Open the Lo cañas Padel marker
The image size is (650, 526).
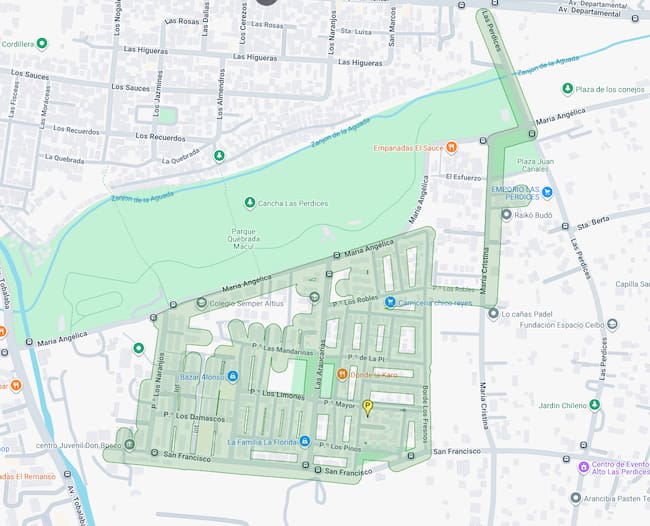[493, 314]
